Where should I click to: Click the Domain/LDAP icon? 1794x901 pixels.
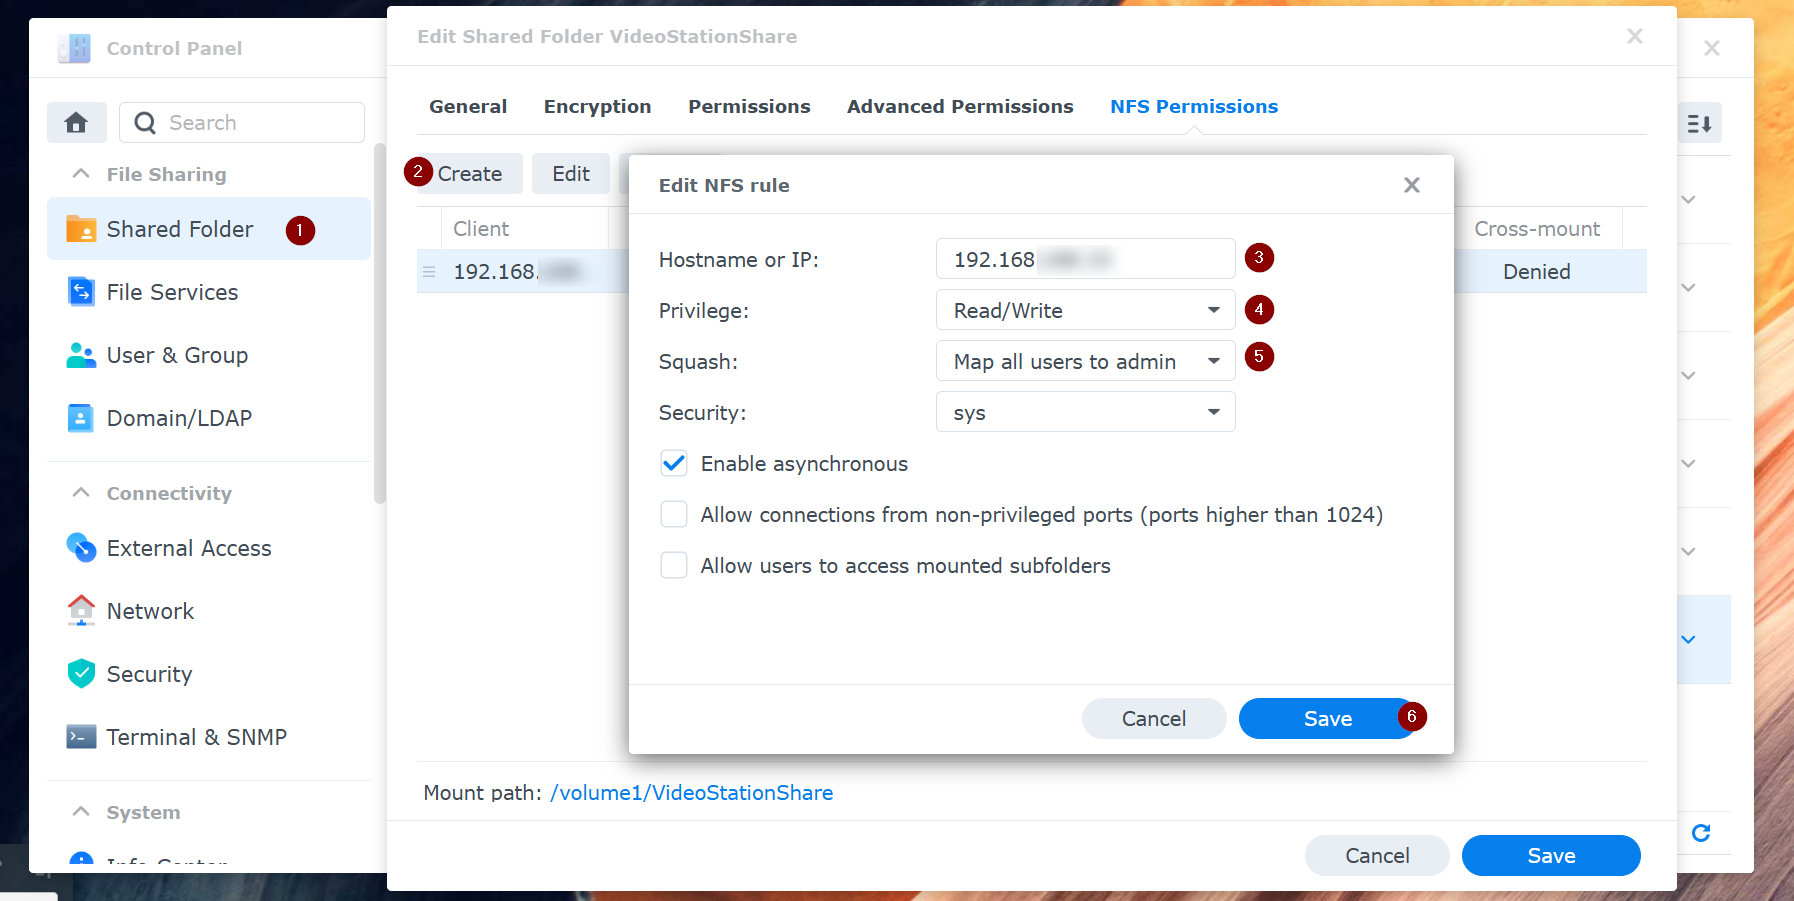pyautogui.click(x=81, y=418)
